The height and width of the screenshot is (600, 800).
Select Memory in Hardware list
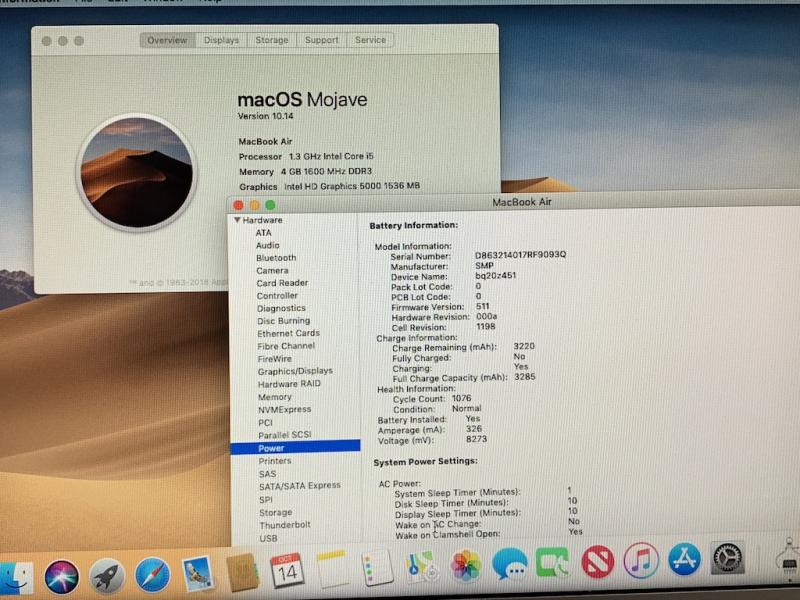click(x=274, y=396)
